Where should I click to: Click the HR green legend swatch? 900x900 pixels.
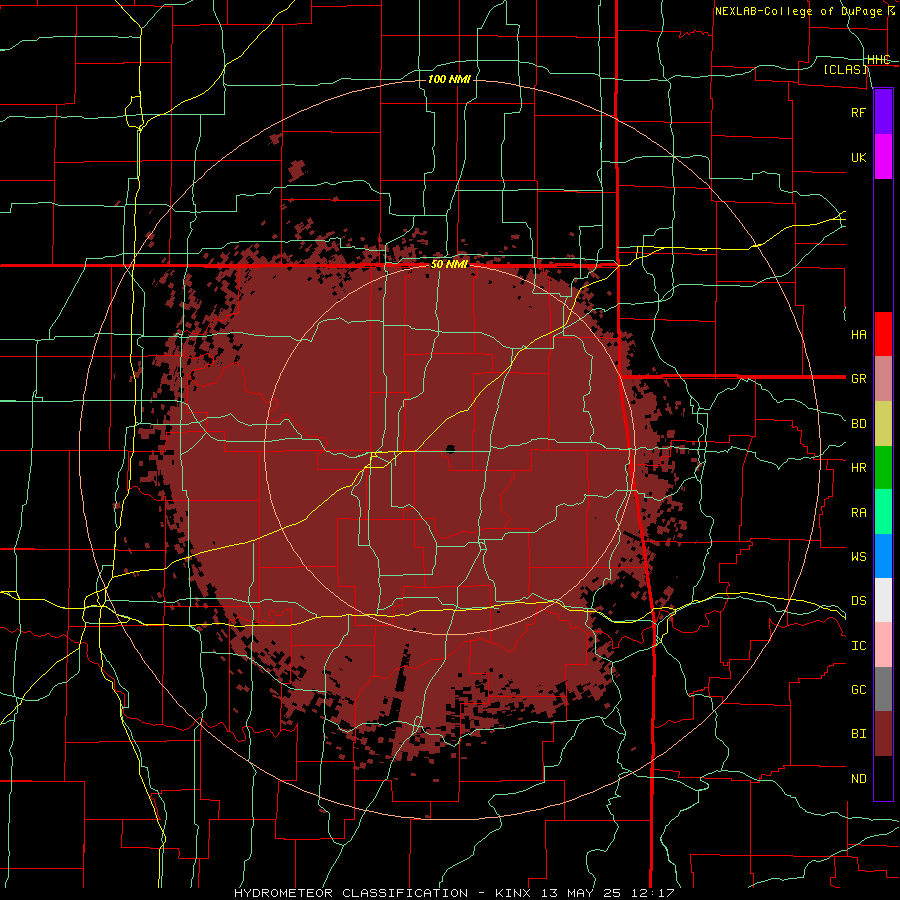tap(883, 468)
